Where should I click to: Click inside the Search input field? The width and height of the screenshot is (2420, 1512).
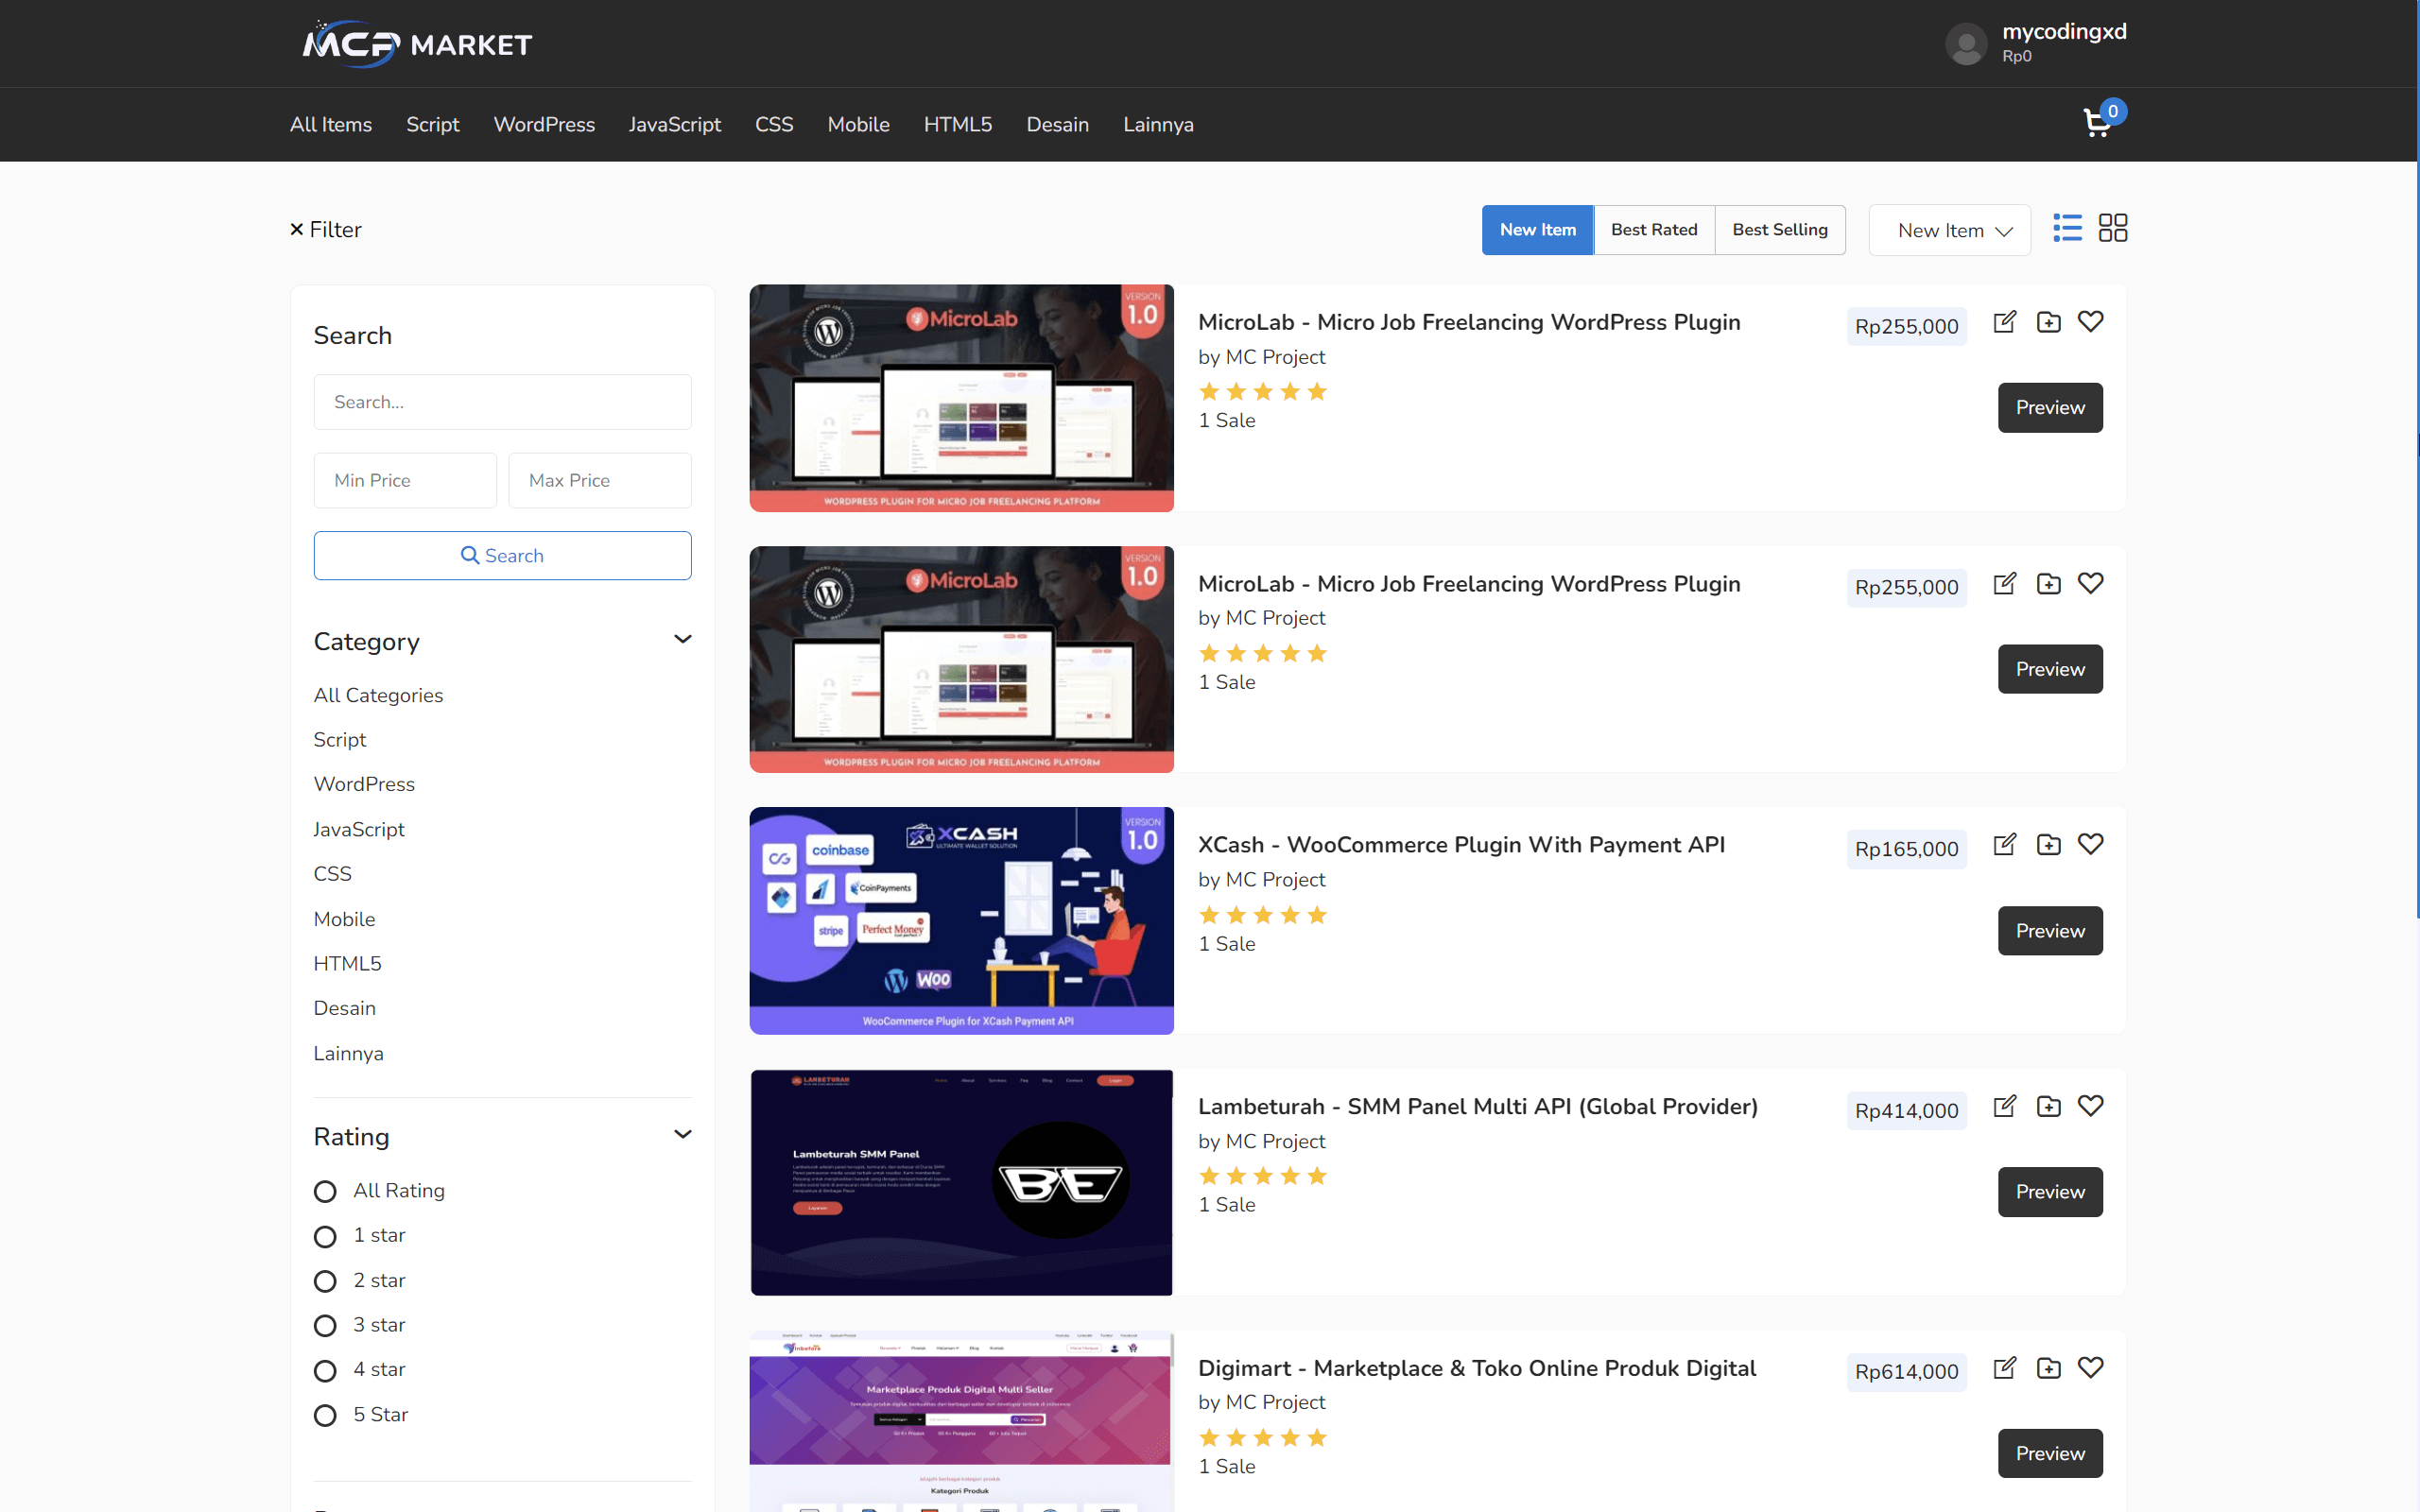click(502, 401)
